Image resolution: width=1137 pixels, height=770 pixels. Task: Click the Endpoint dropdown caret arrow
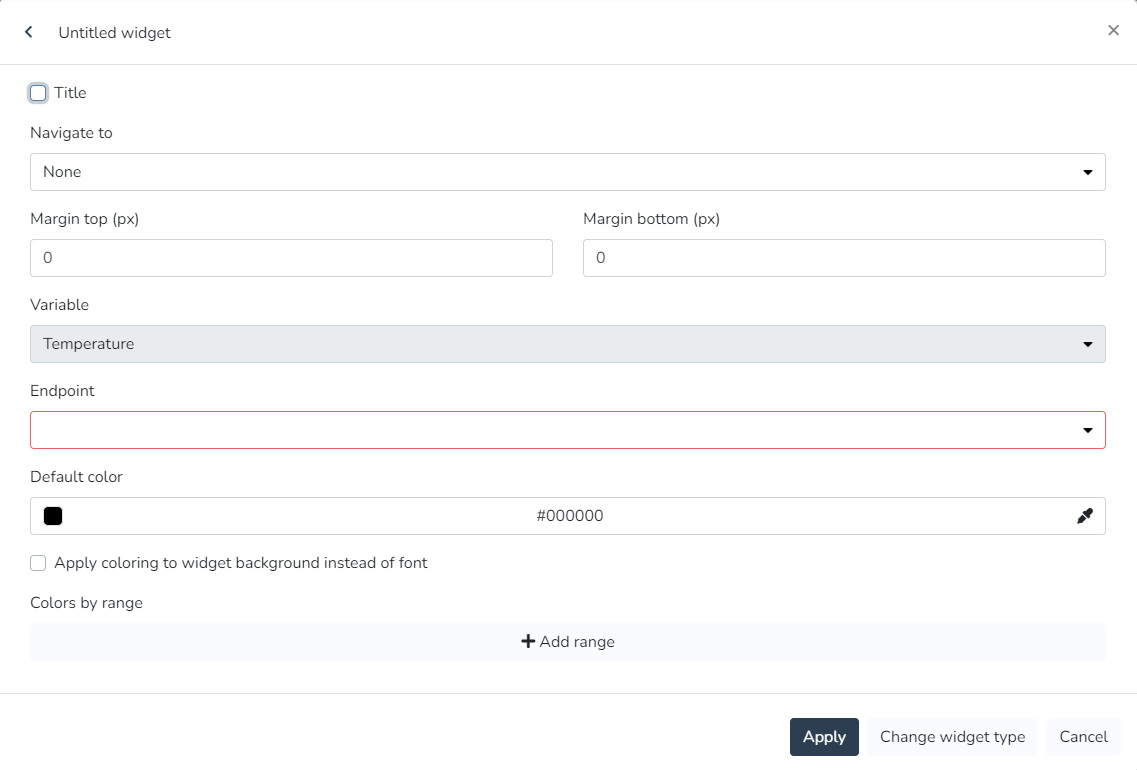point(1088,430)
